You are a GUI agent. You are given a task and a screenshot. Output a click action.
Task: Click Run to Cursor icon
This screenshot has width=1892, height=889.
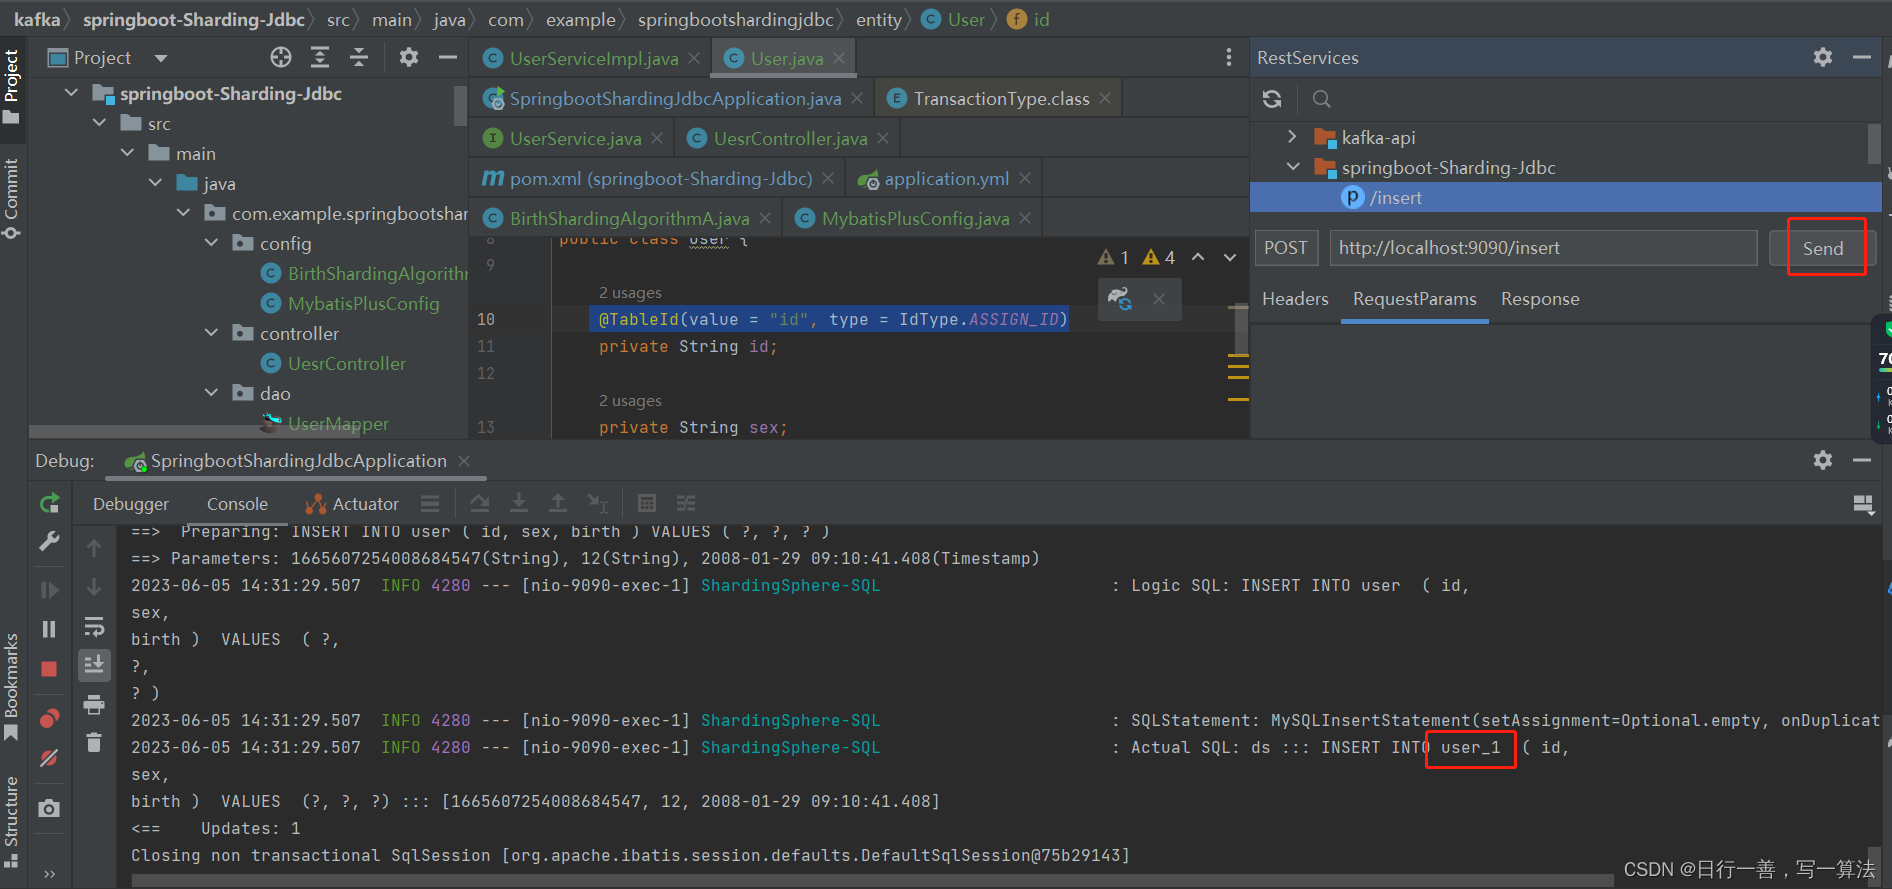tap(598, 503)
